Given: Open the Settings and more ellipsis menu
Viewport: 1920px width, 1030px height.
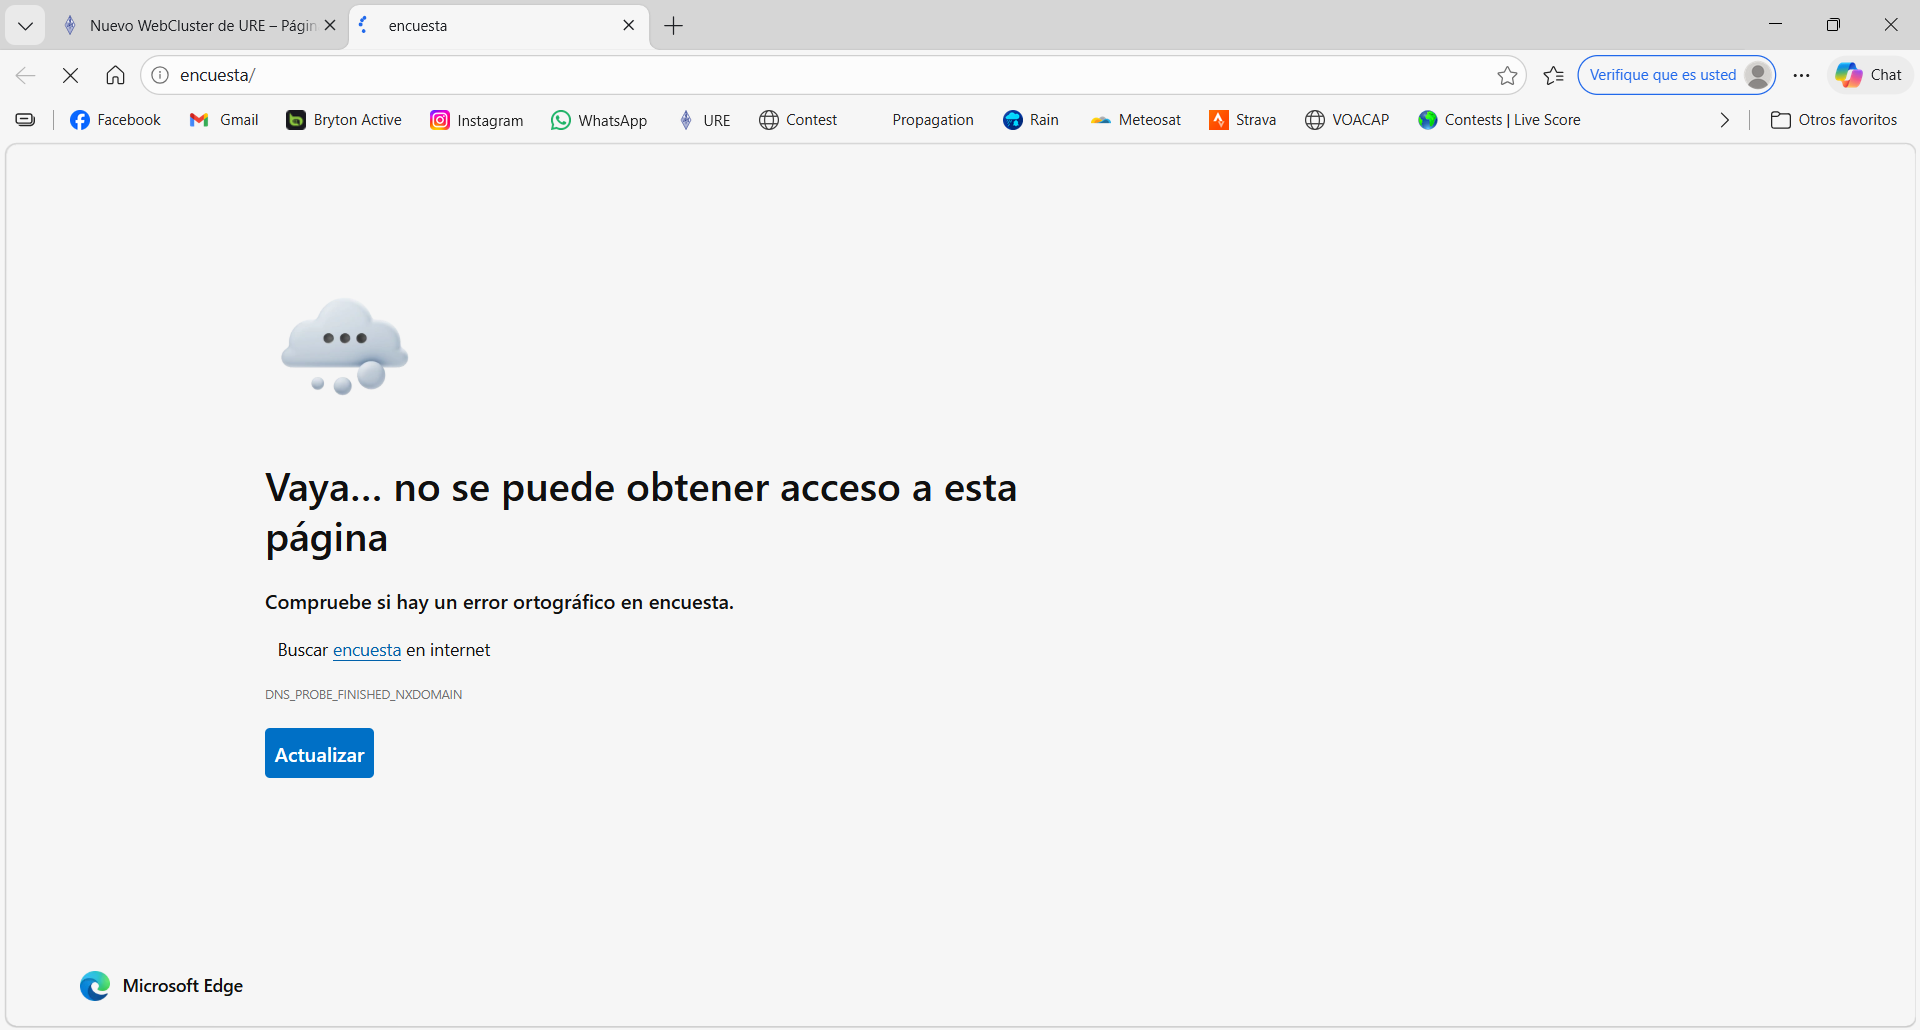Looking at the screenshot, I should pyautogui.click(x=1801, y=75).
